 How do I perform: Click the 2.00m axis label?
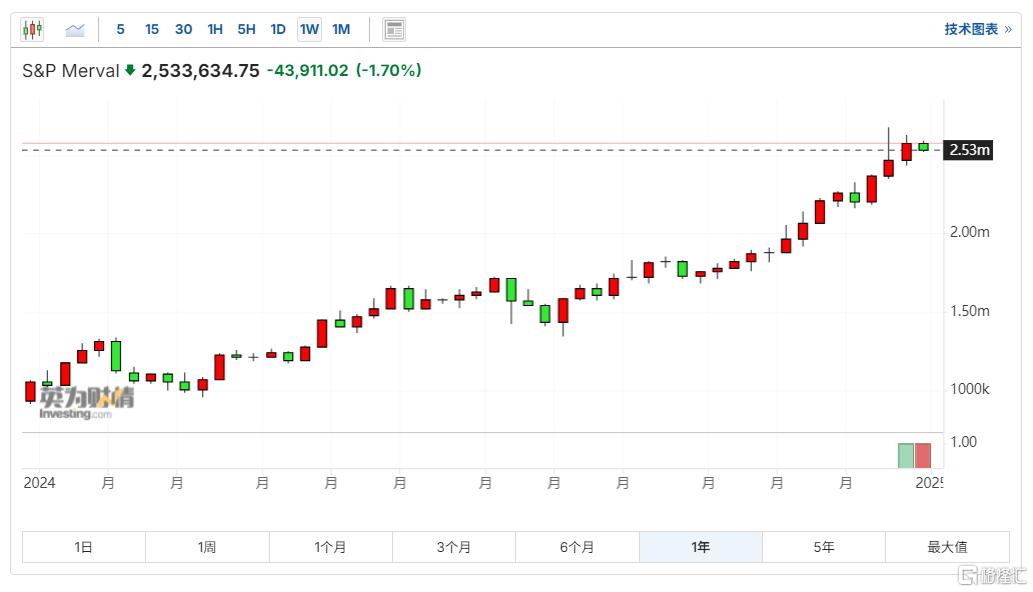point(969,232)
